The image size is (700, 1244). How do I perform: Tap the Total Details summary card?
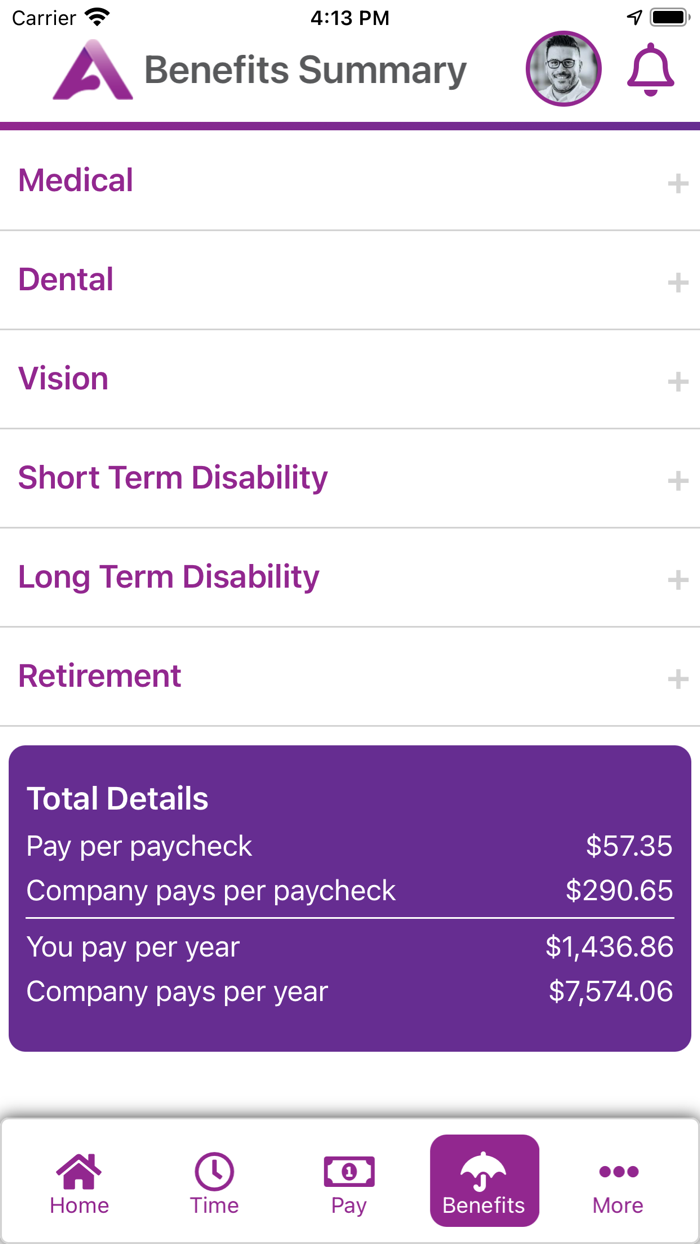(350, 898)
